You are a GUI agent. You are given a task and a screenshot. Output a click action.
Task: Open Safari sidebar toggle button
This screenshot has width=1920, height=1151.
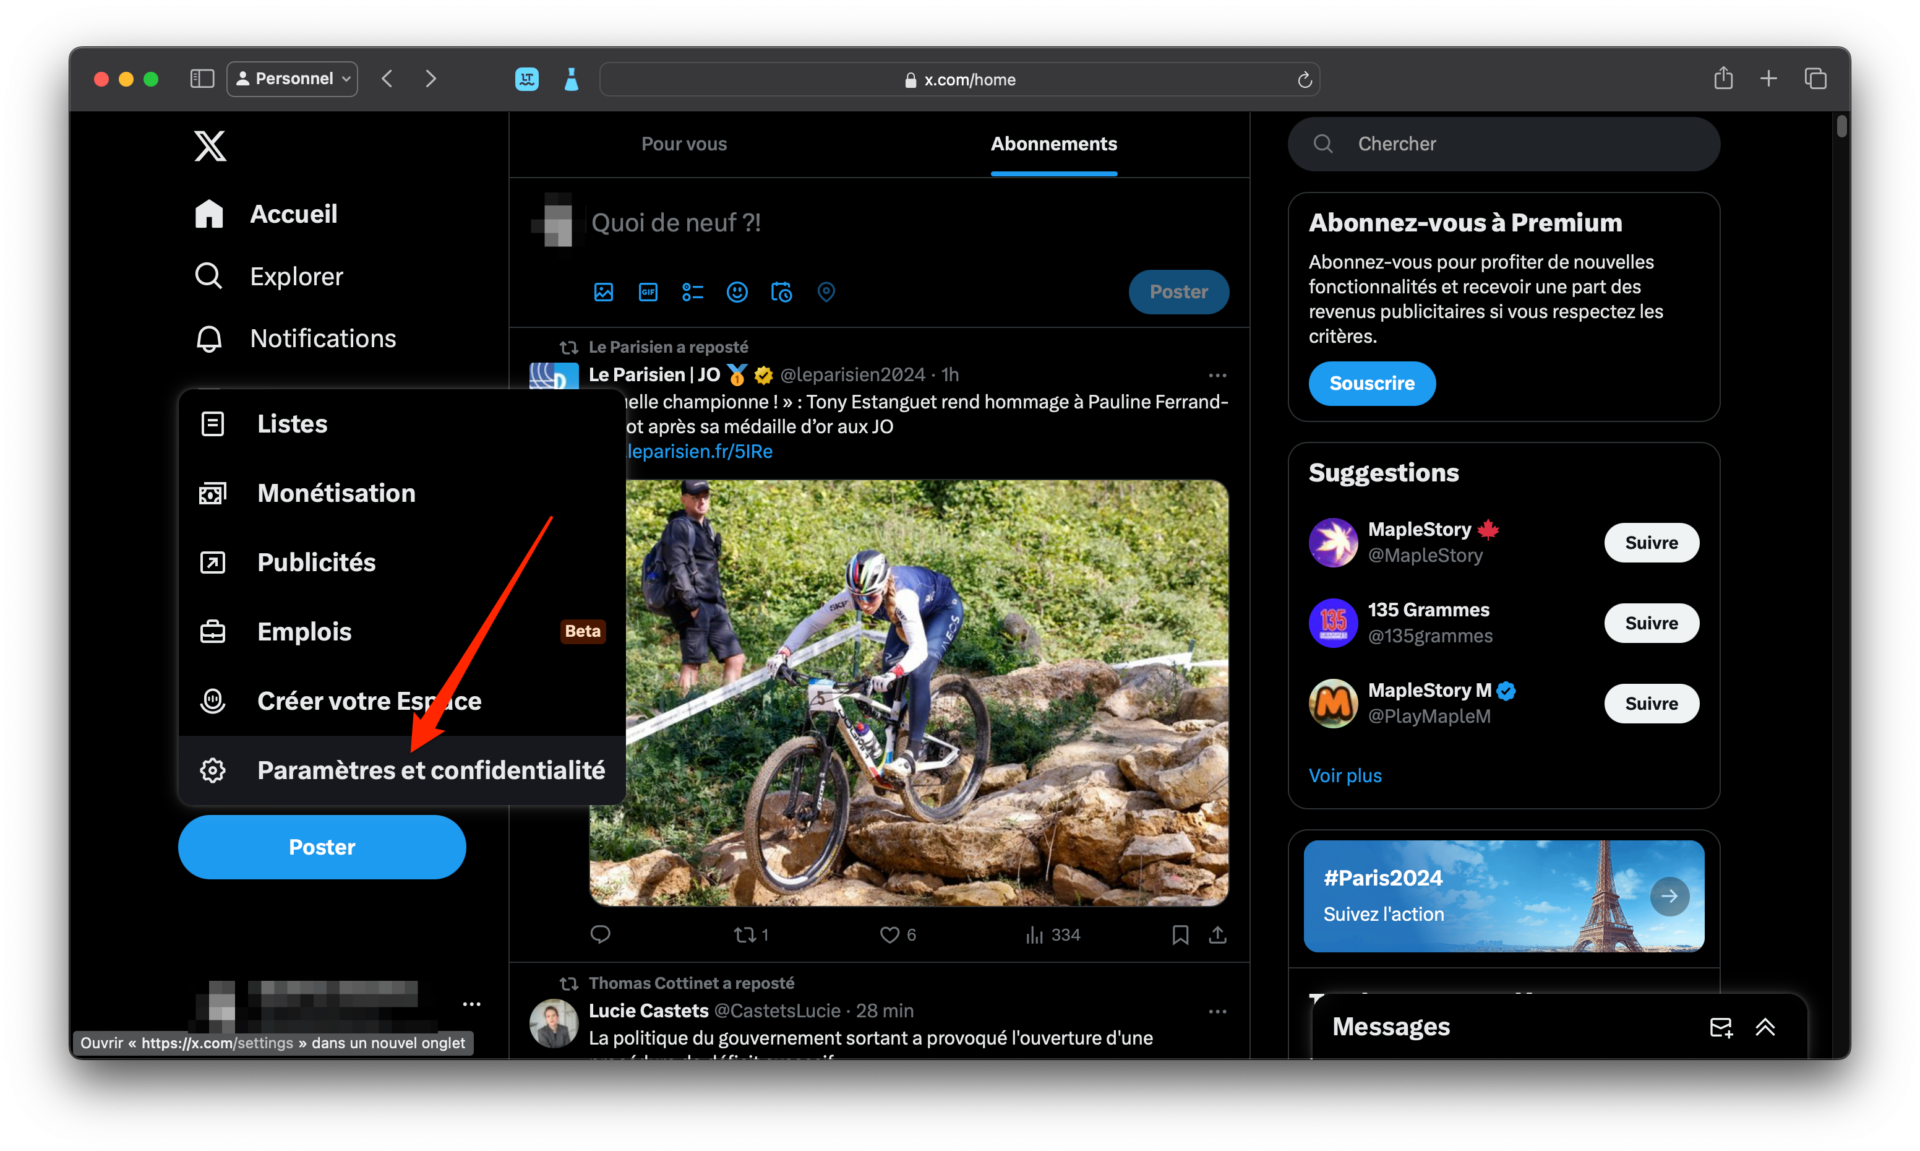202,78
